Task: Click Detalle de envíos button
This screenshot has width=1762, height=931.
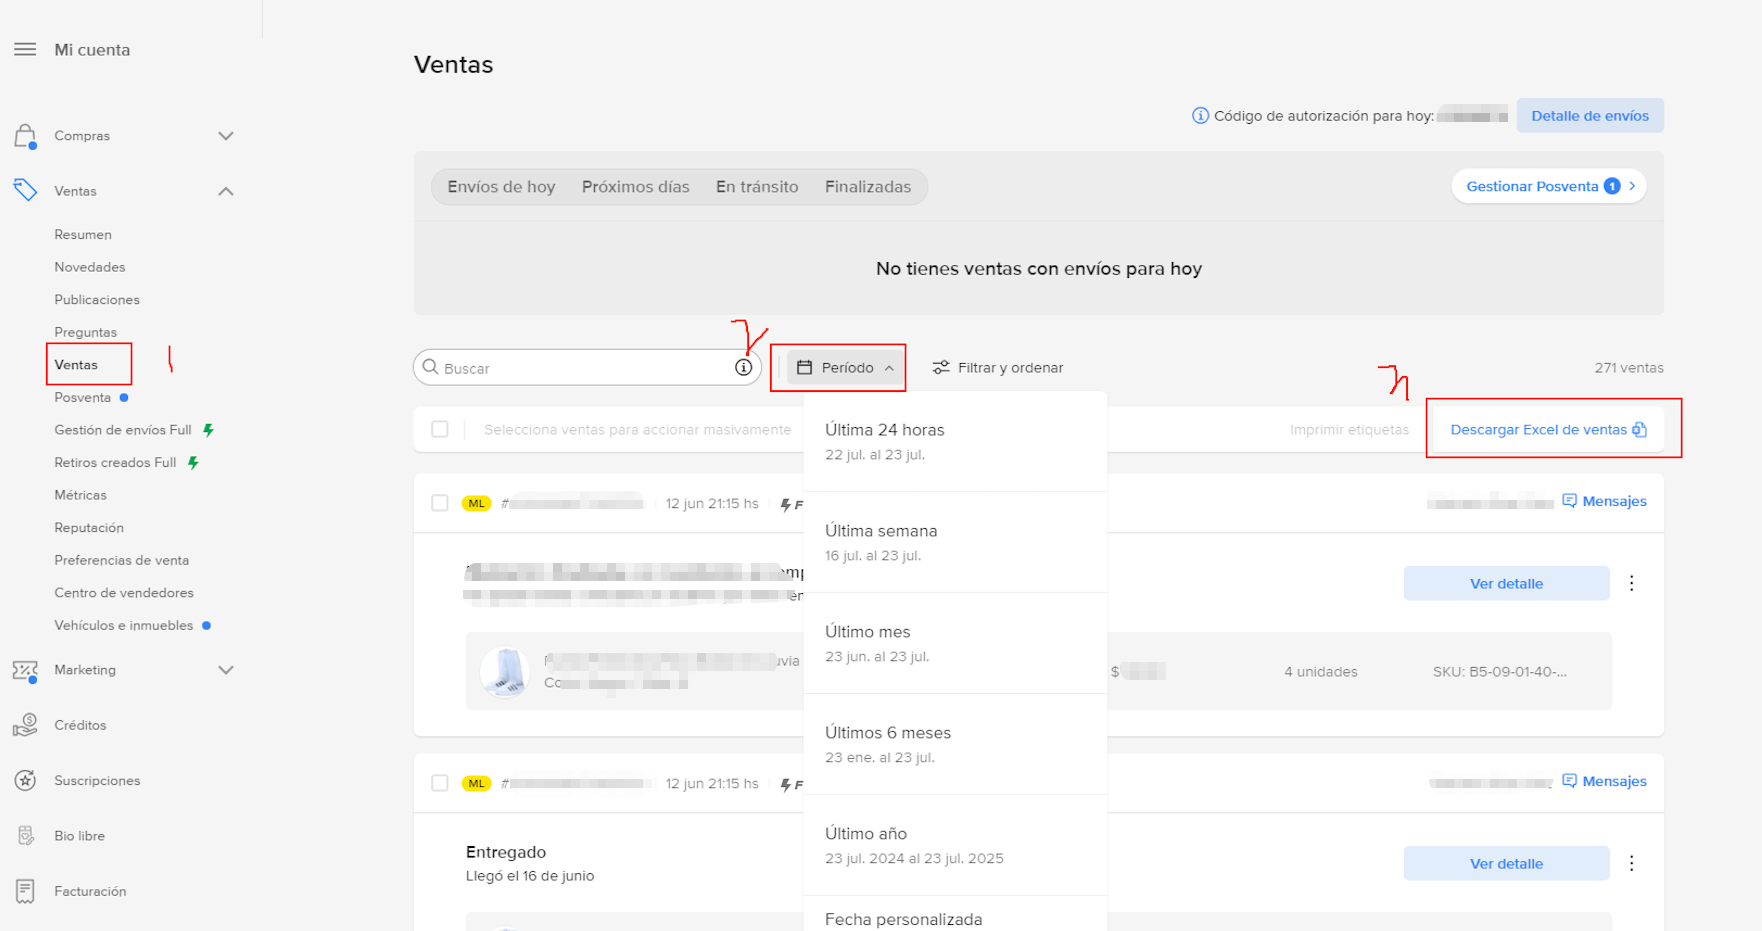Action: (x=1590, y=116)
